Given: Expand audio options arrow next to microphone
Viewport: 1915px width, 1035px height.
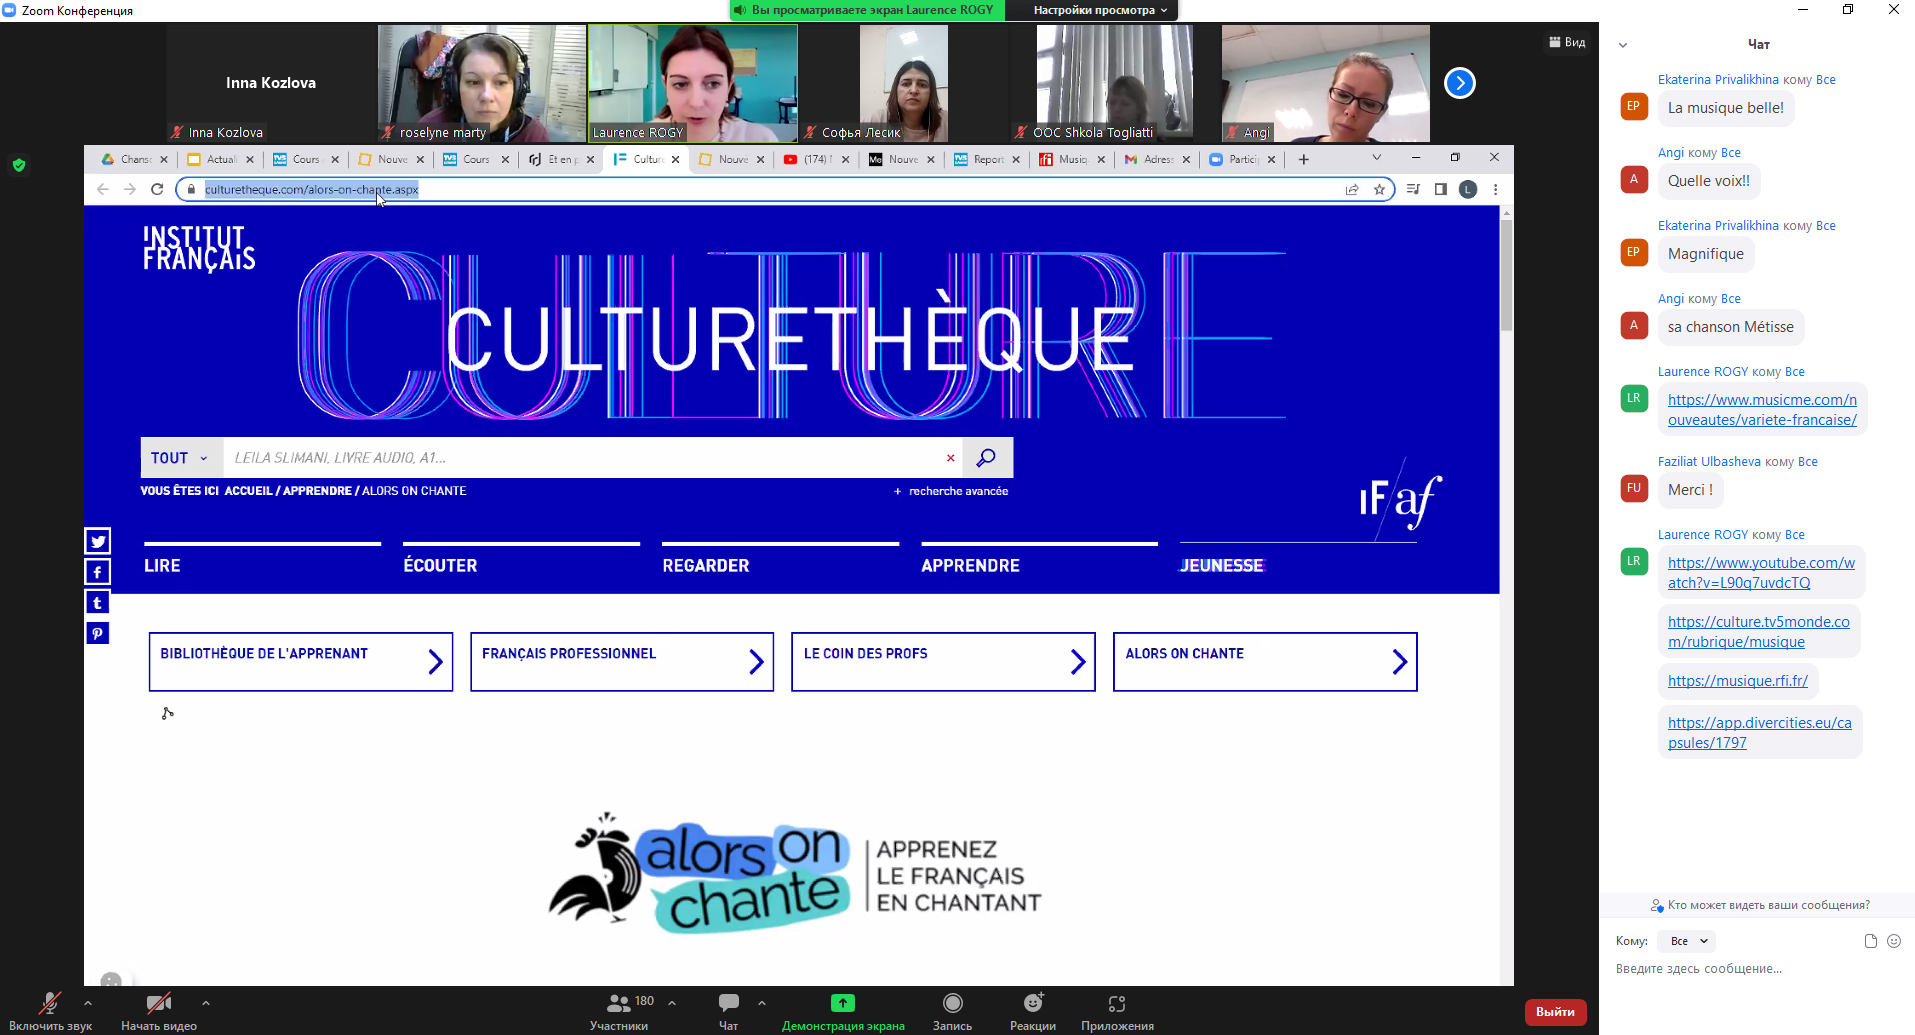Looking at the screenshot, I should point(88,1002).
